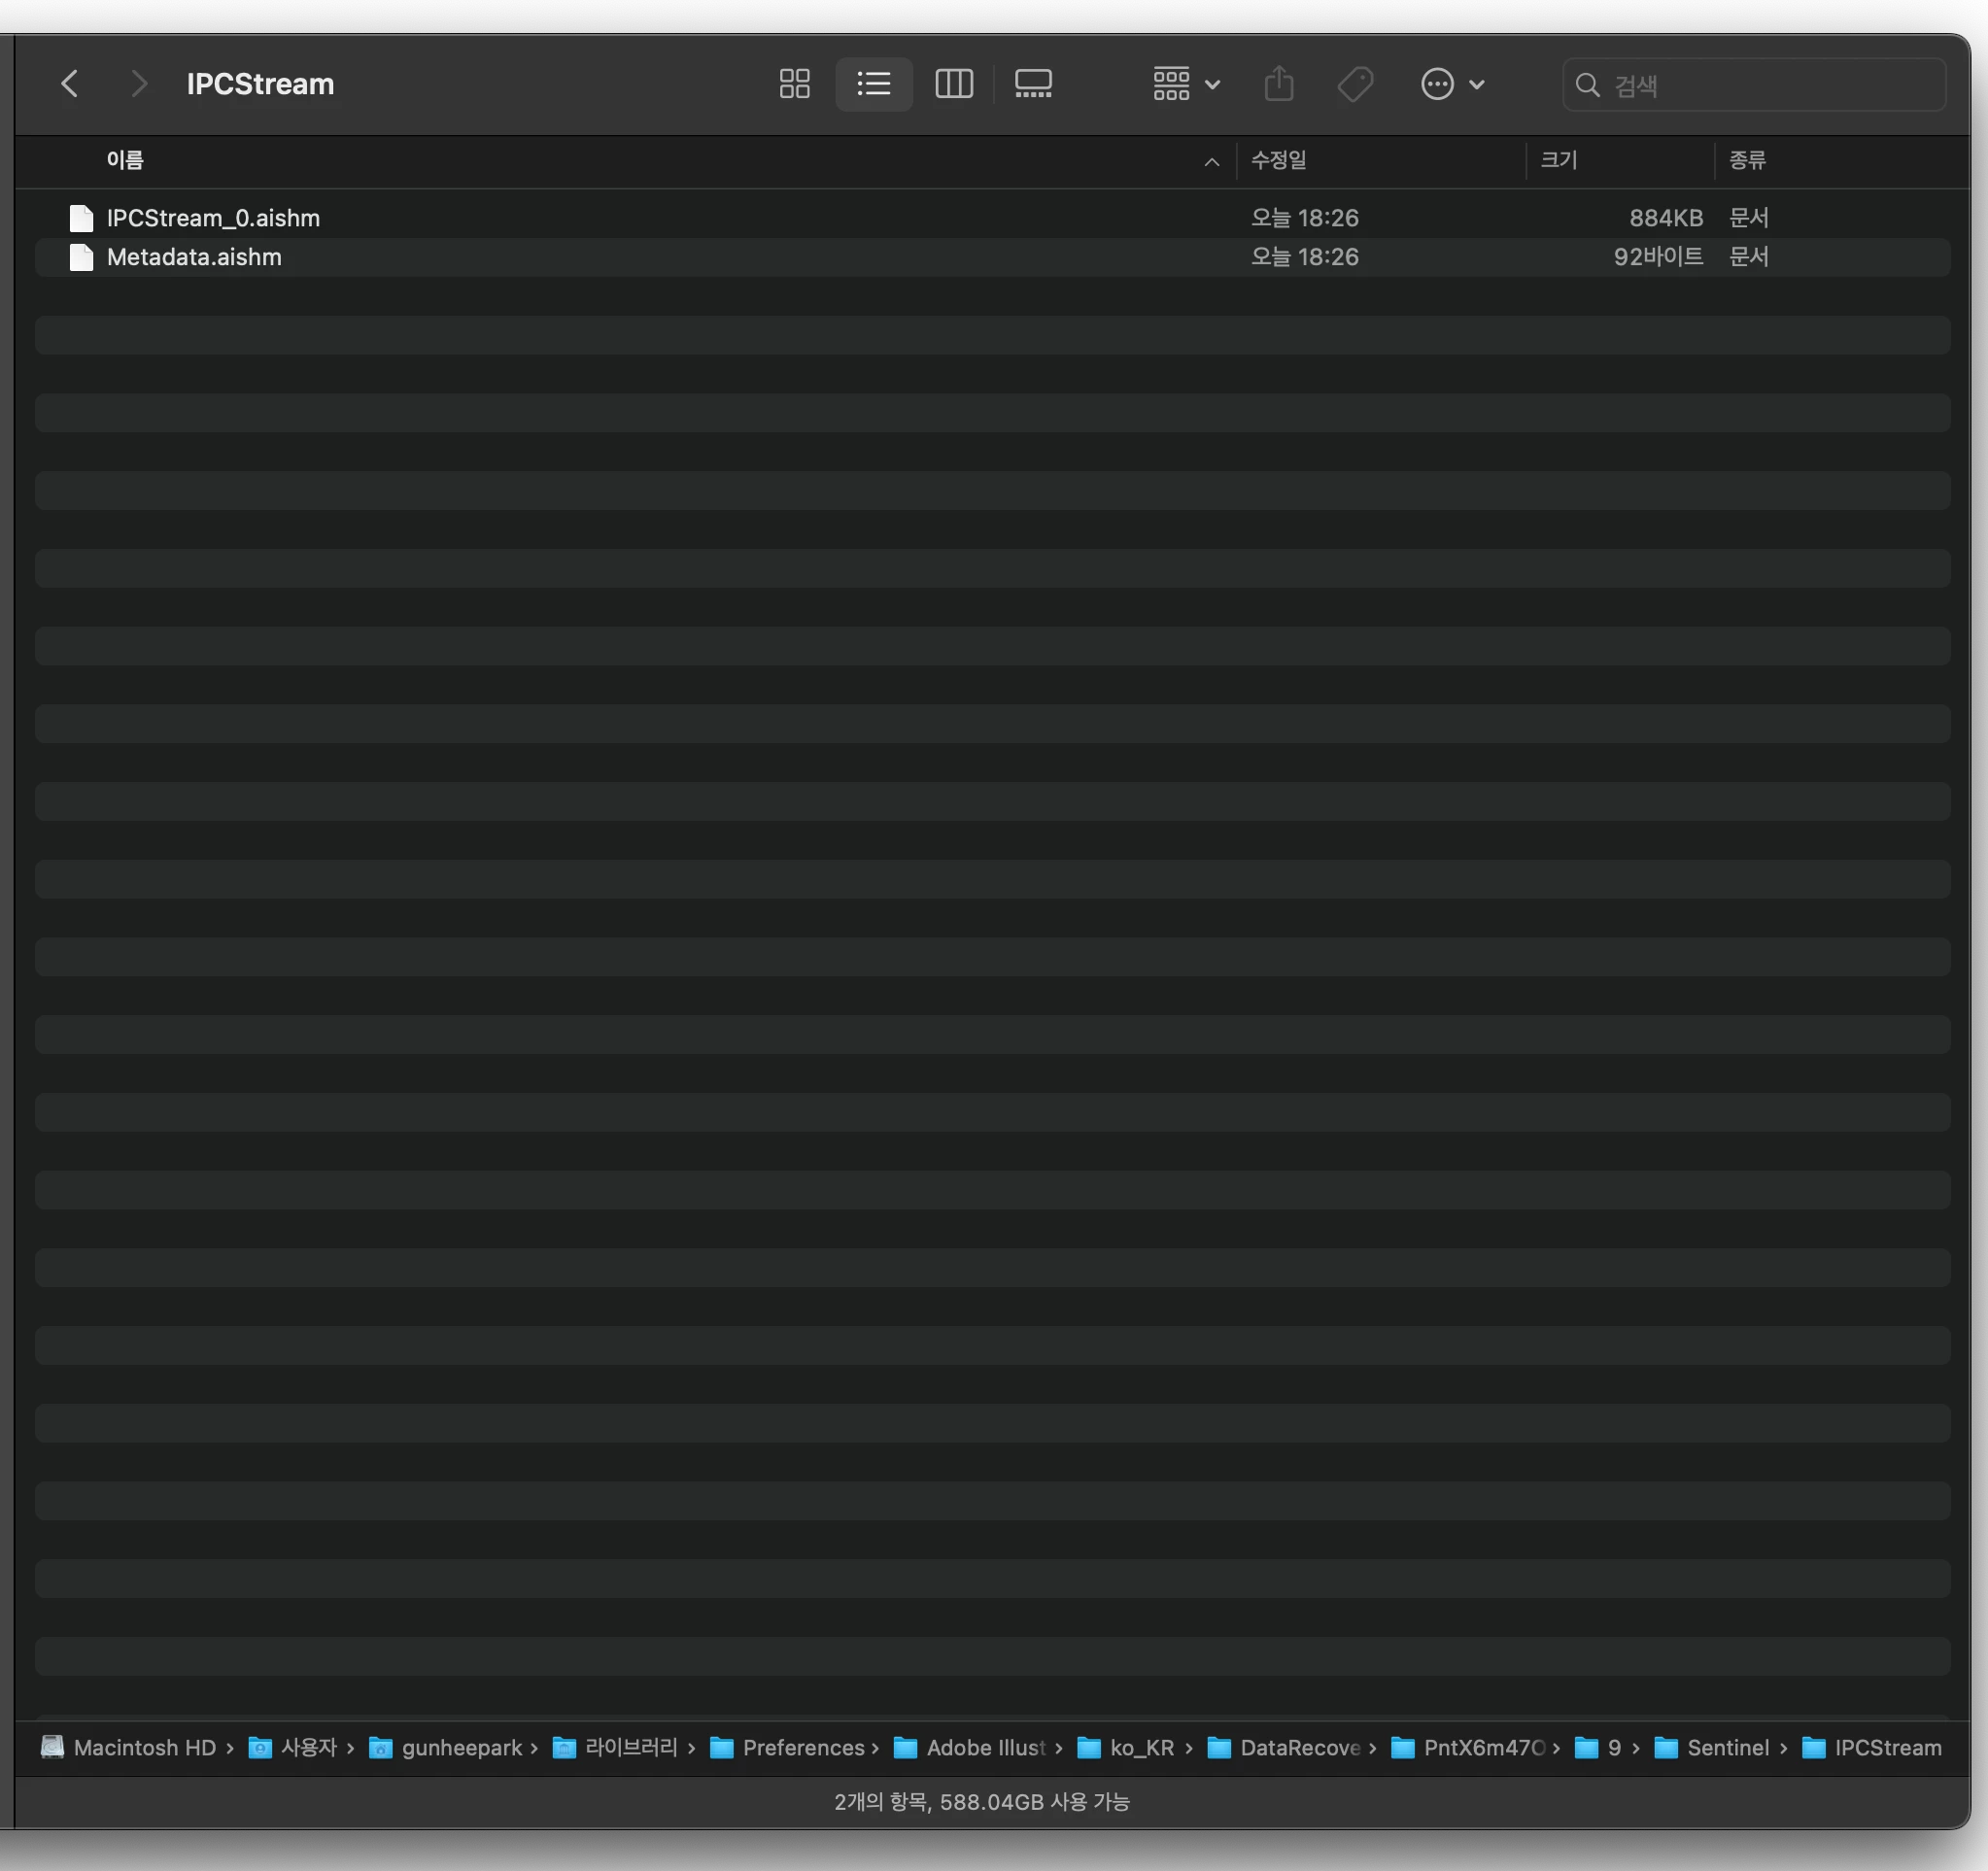
Task: Sort by 수정일 column header
Action: pyautogui.click(x=1278, y=160)
